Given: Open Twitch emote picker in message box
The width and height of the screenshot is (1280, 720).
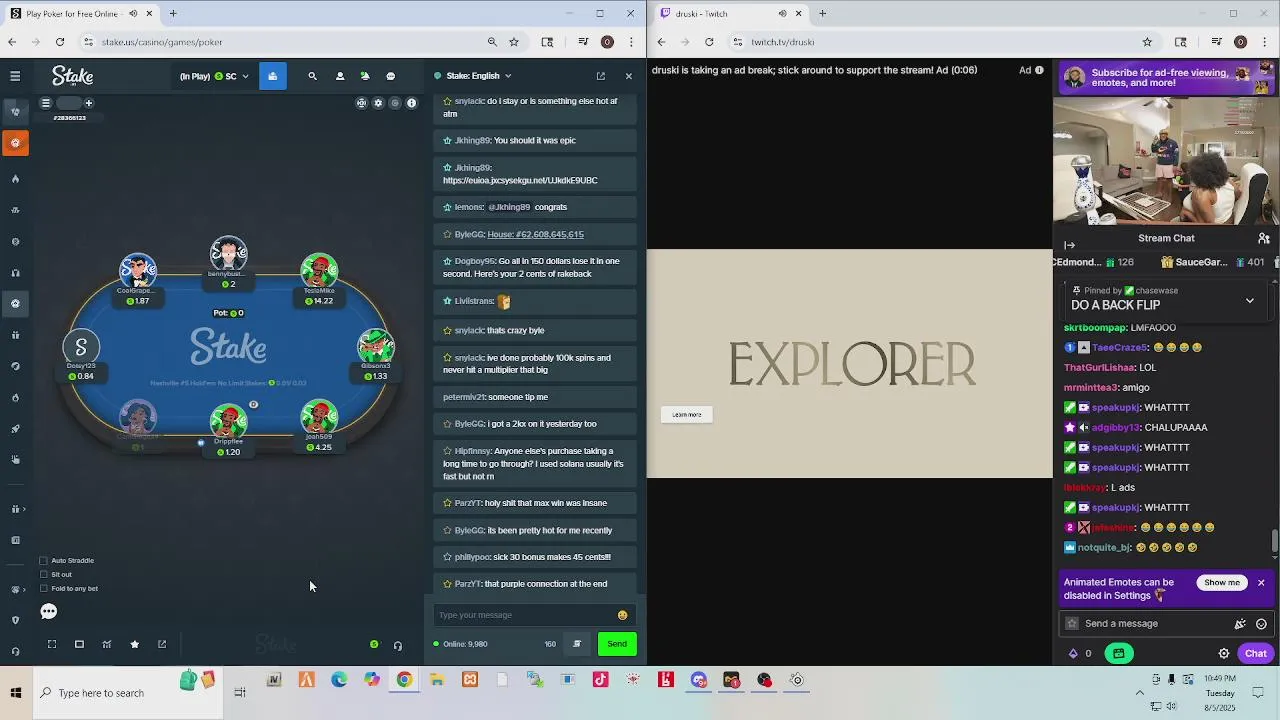Looking at the screenshot, I should tap(1261, 623).
